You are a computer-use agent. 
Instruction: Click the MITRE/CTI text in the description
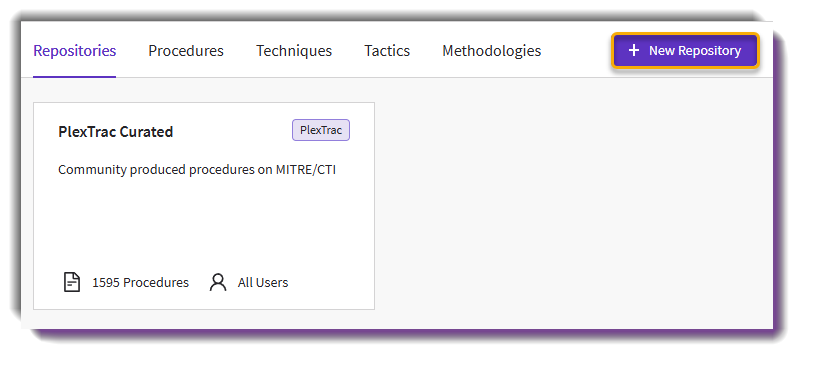pyautogui.click(x=306, y=170)
